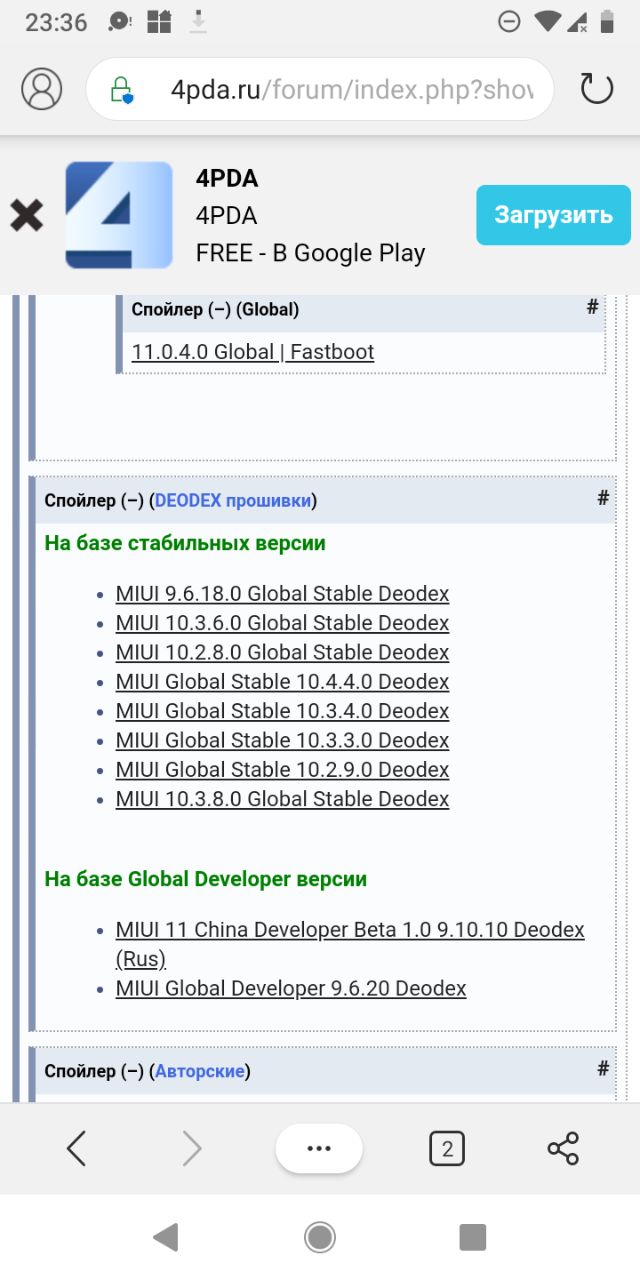Screen dimensions: 640x1280
Task: Go back with browser back arrow
Action: 76,1149
